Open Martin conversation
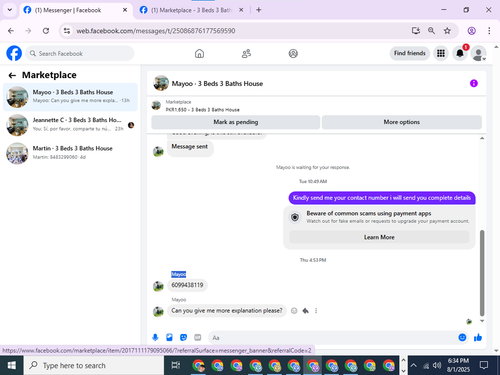500x375 pixels. (70, 153)
